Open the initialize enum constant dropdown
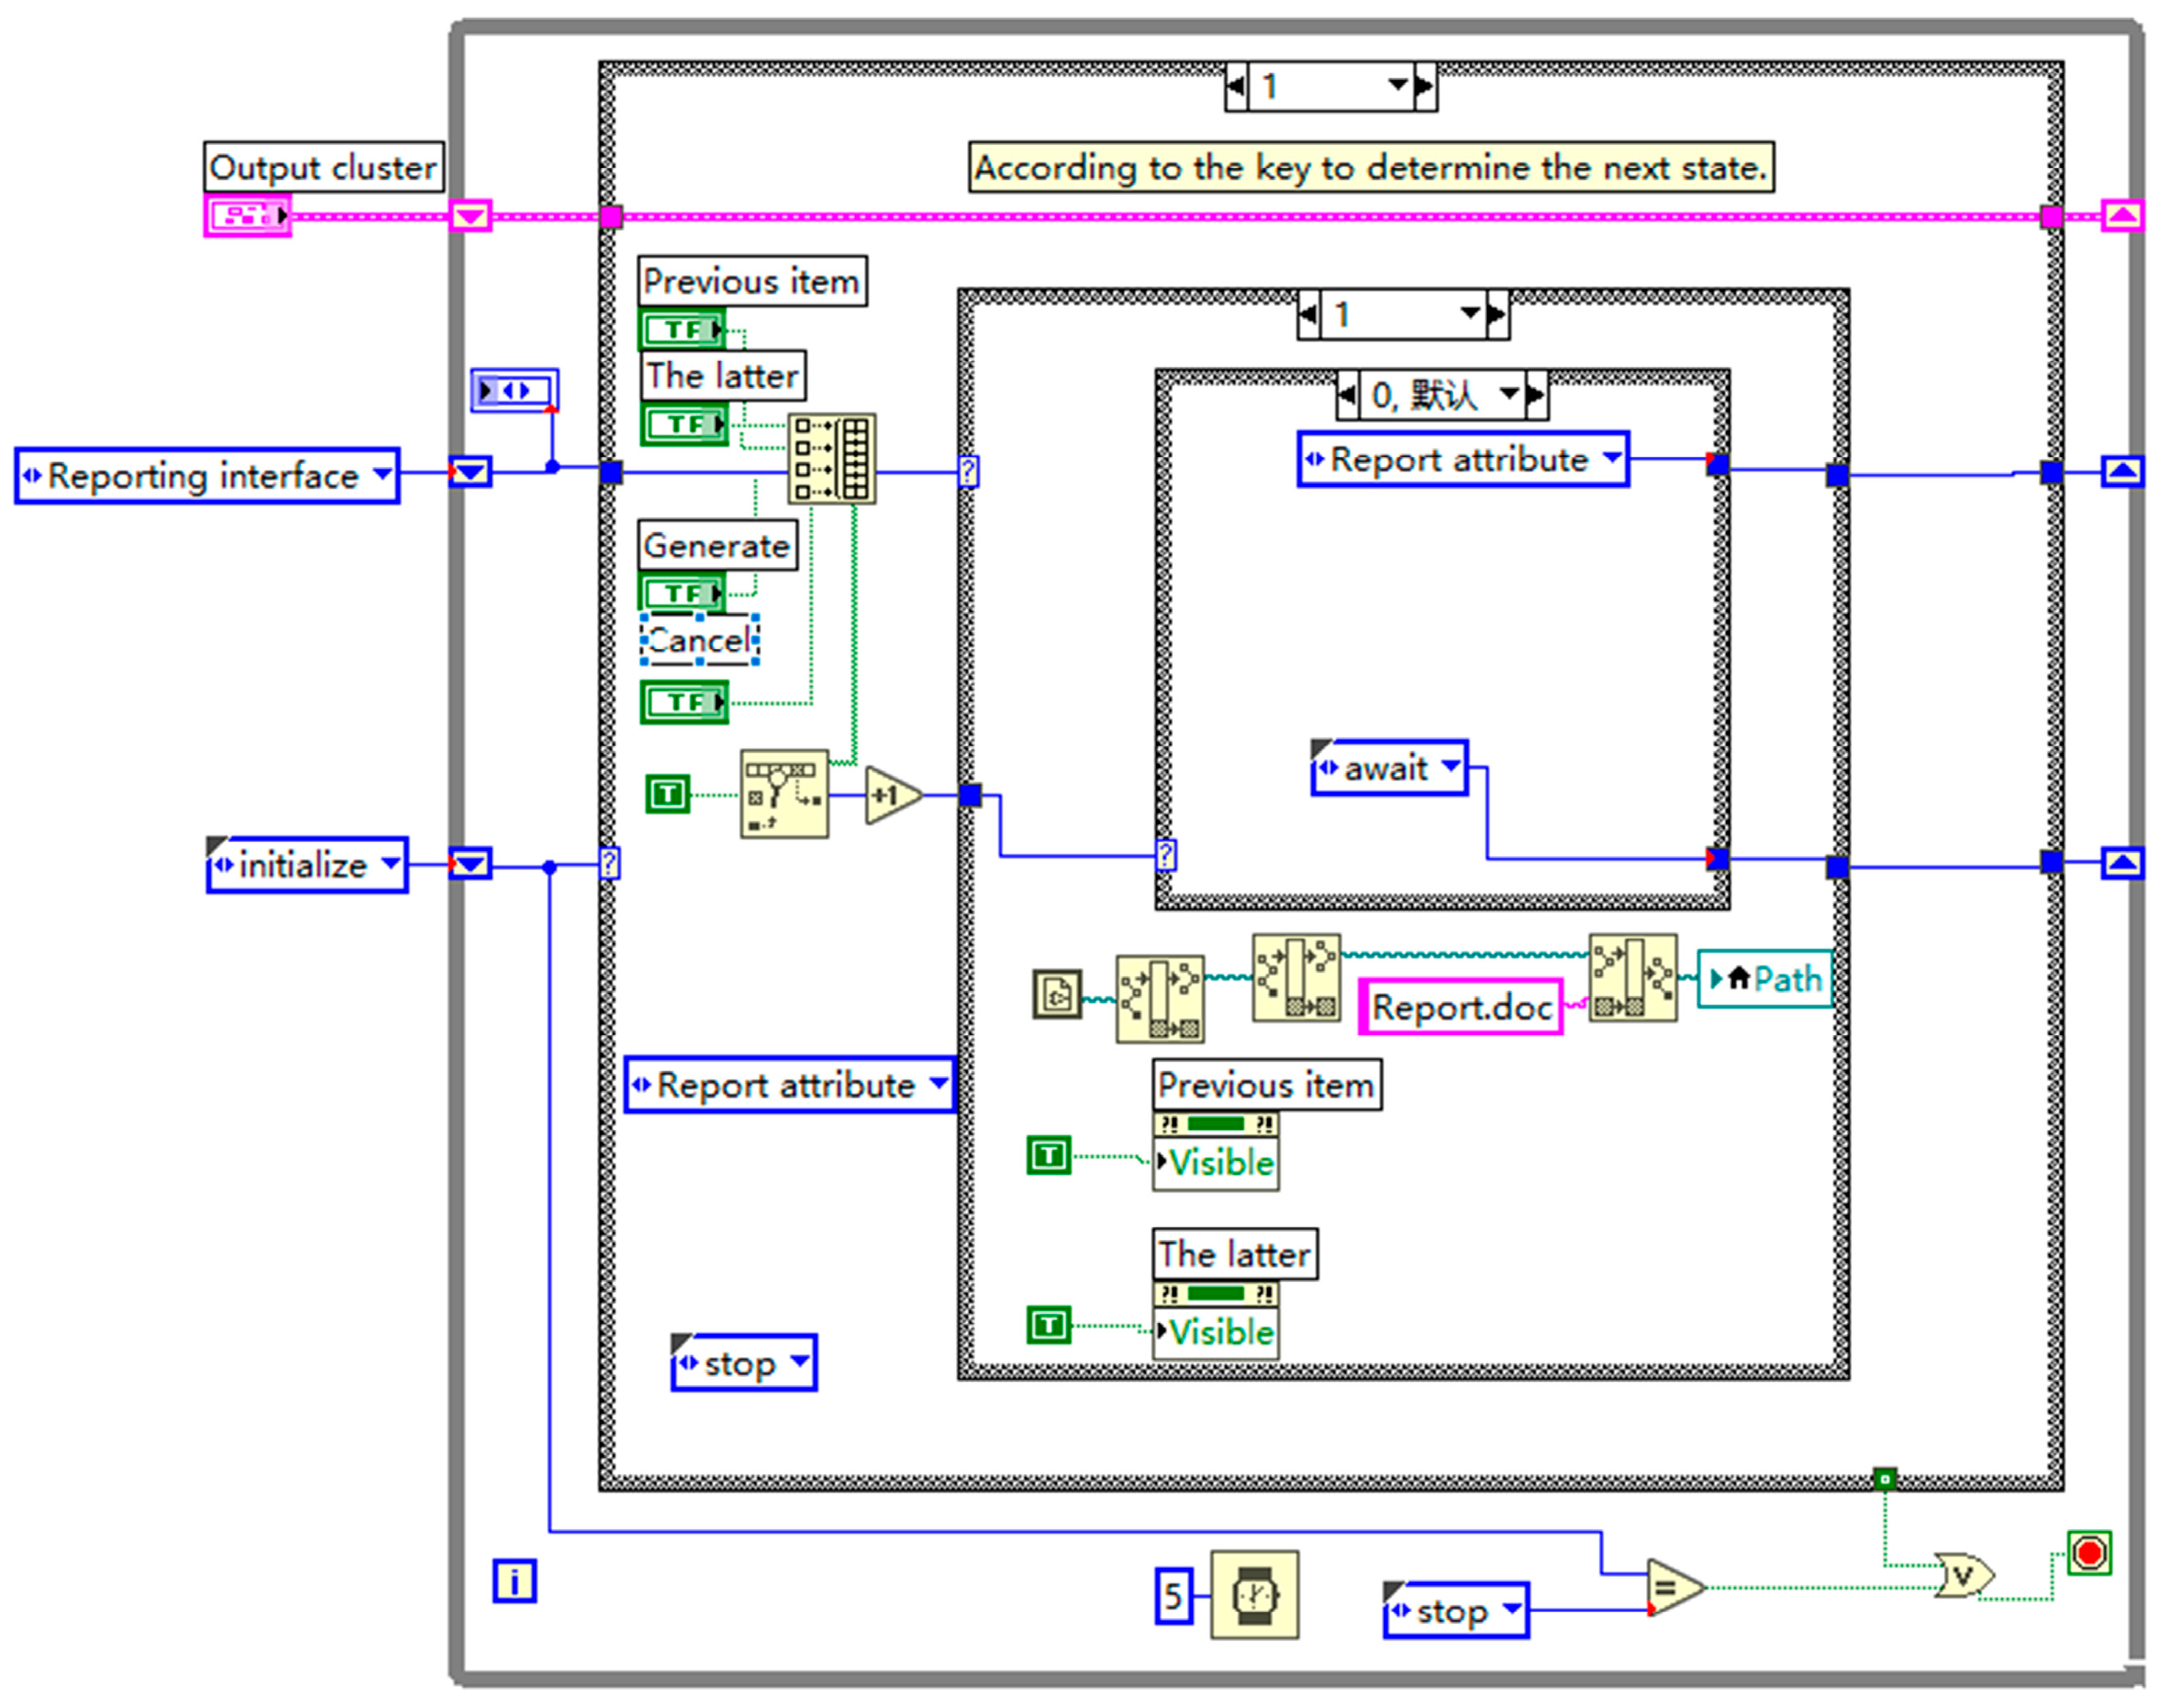The image size is (2160, 1708). 391,862
